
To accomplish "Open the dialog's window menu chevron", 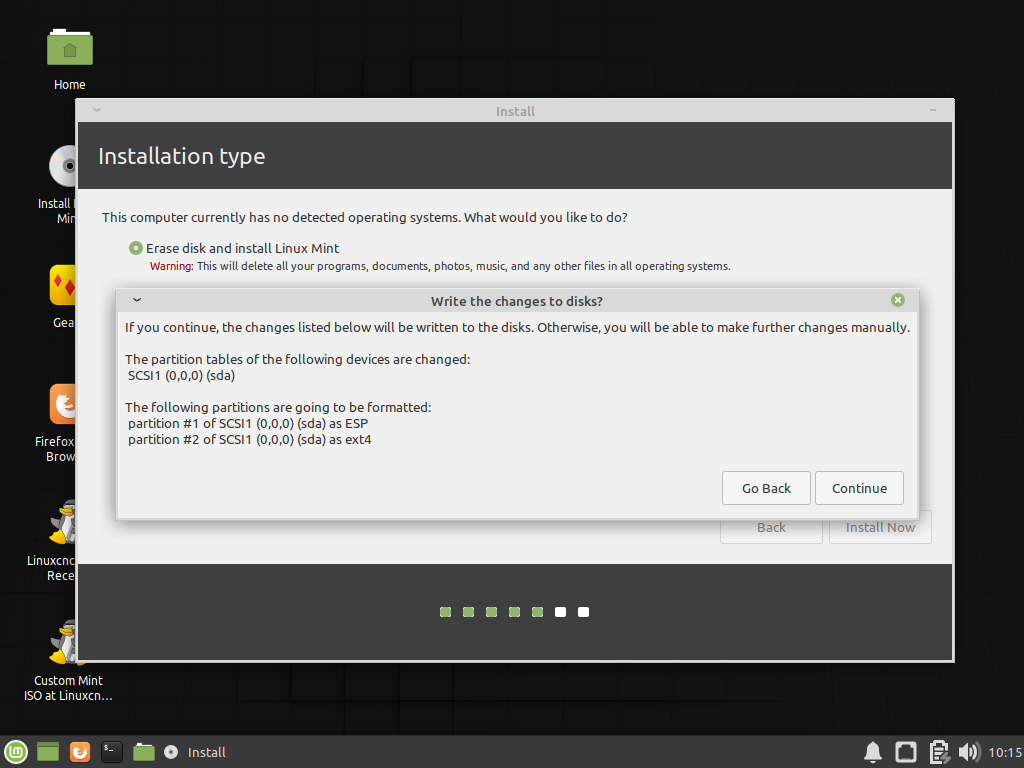I will tap(137, 300).
